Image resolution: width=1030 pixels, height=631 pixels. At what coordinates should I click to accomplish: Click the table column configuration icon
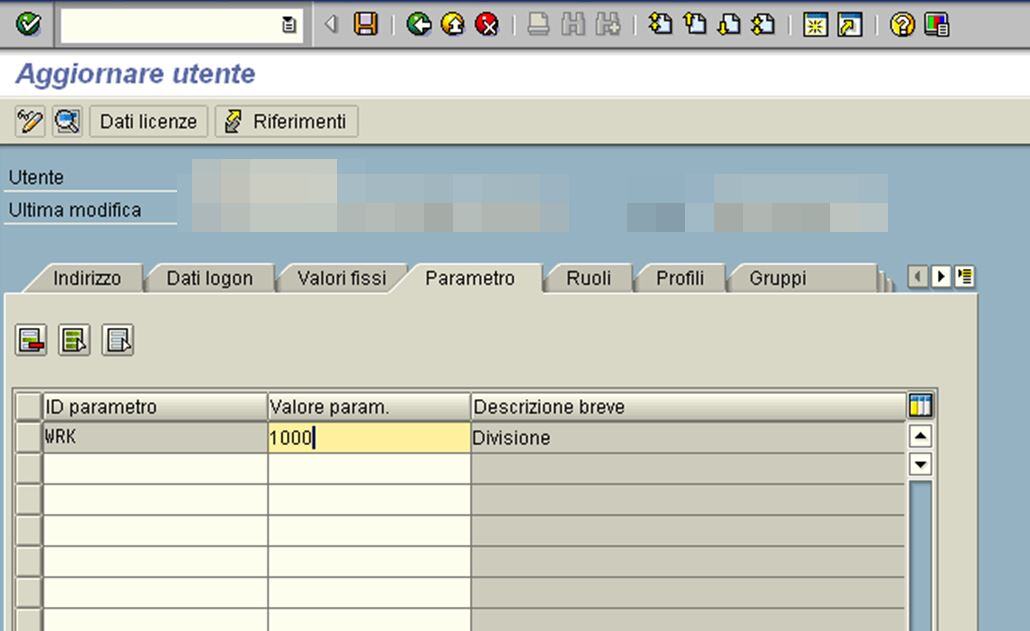[921, 405]
